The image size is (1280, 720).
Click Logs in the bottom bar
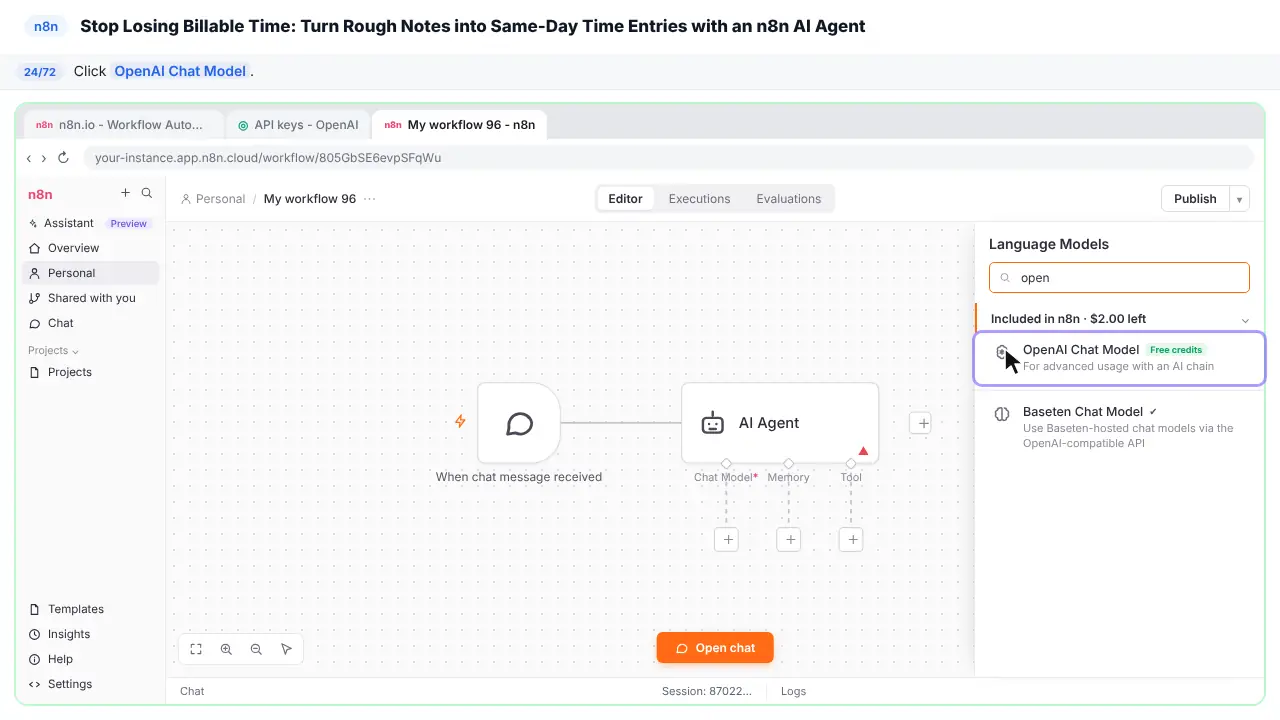(793, 691)
